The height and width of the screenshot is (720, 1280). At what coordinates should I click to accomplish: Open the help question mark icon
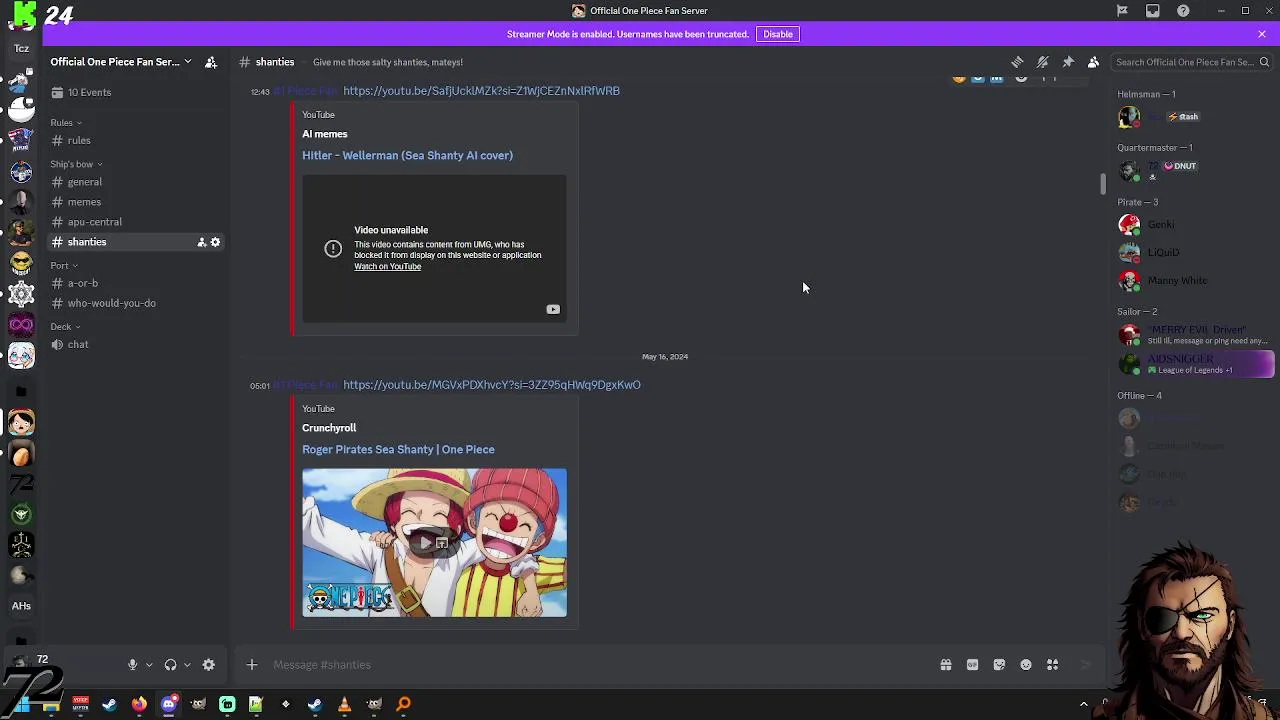coord(1183,11)
